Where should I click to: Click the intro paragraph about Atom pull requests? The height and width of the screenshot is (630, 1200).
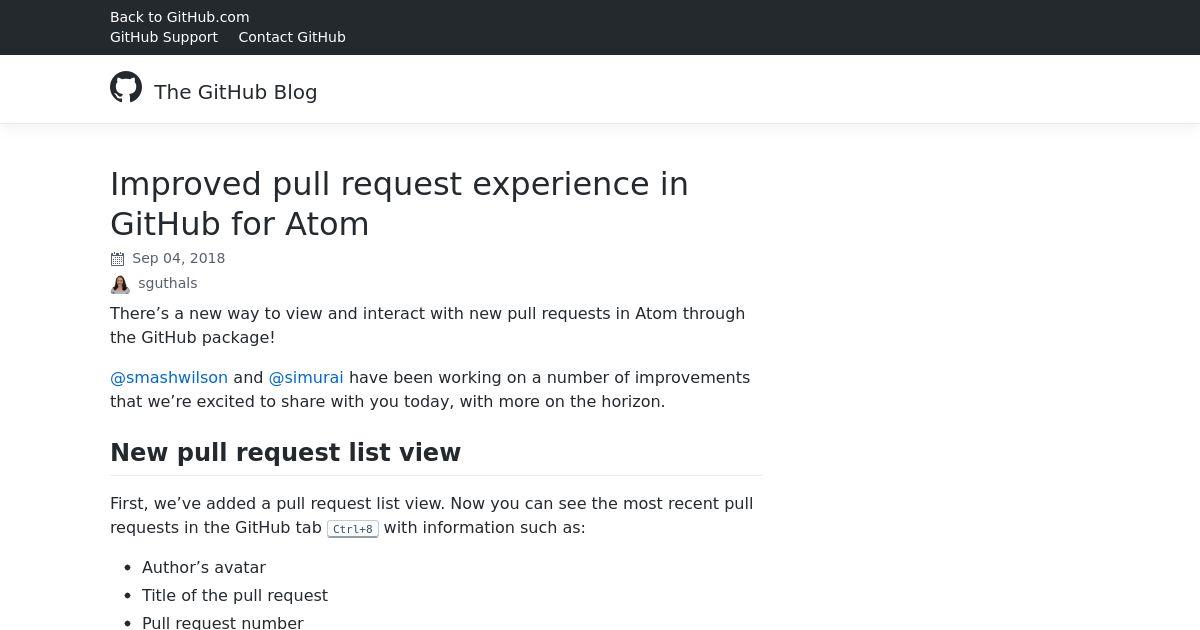[x=428, y=325]
